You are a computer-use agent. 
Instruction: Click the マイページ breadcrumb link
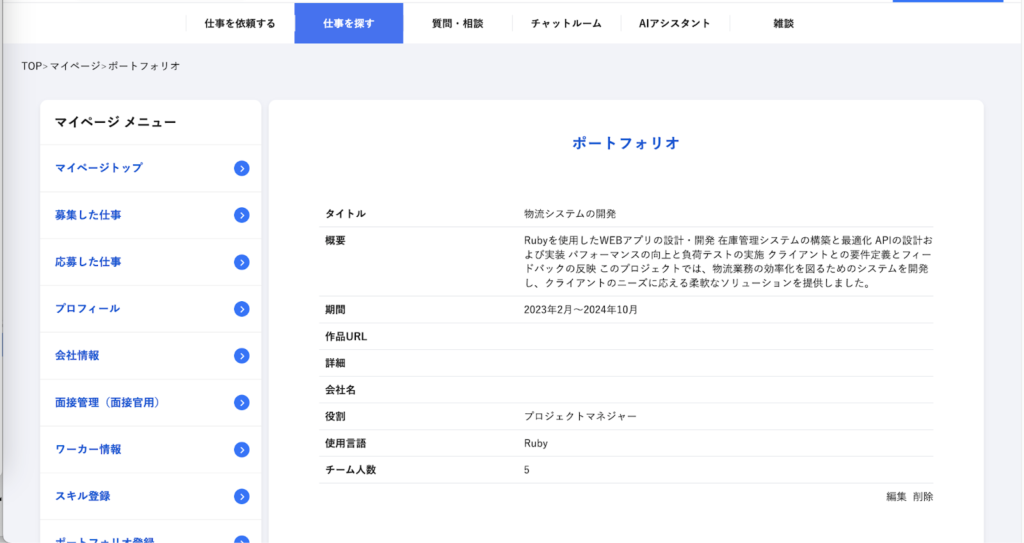tap(76, 66)
